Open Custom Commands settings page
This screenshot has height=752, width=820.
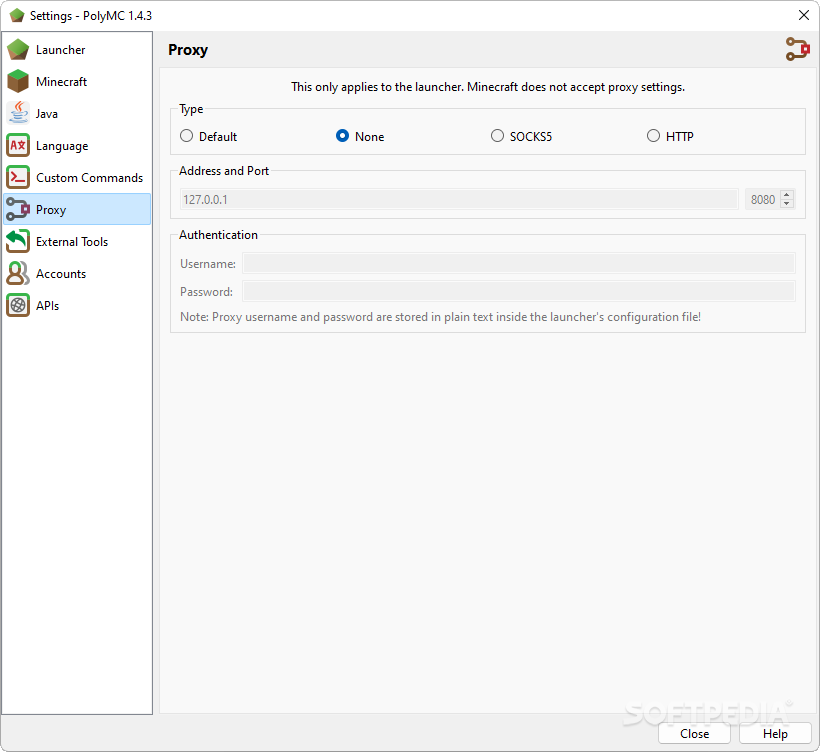click(77, 177)
